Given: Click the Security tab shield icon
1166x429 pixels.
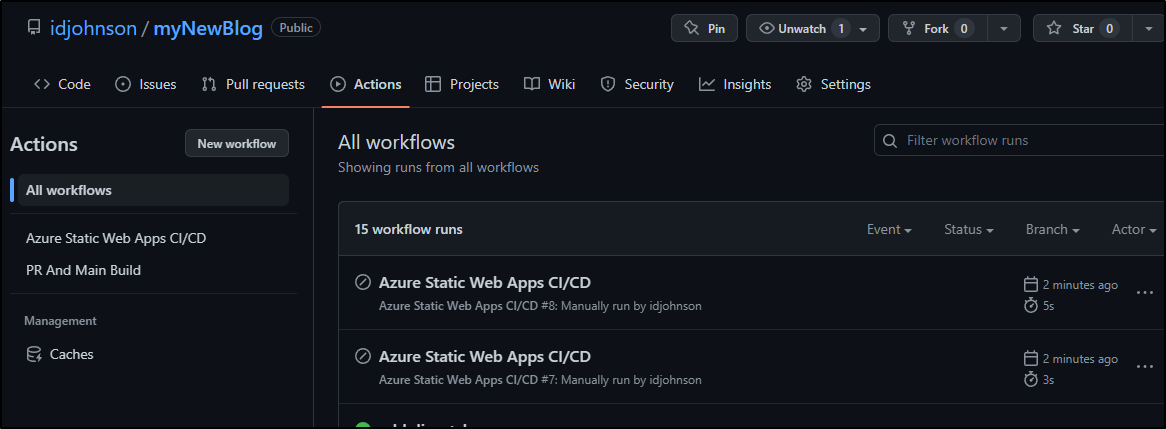Looking at the screenshot, I should coord(608,84).
